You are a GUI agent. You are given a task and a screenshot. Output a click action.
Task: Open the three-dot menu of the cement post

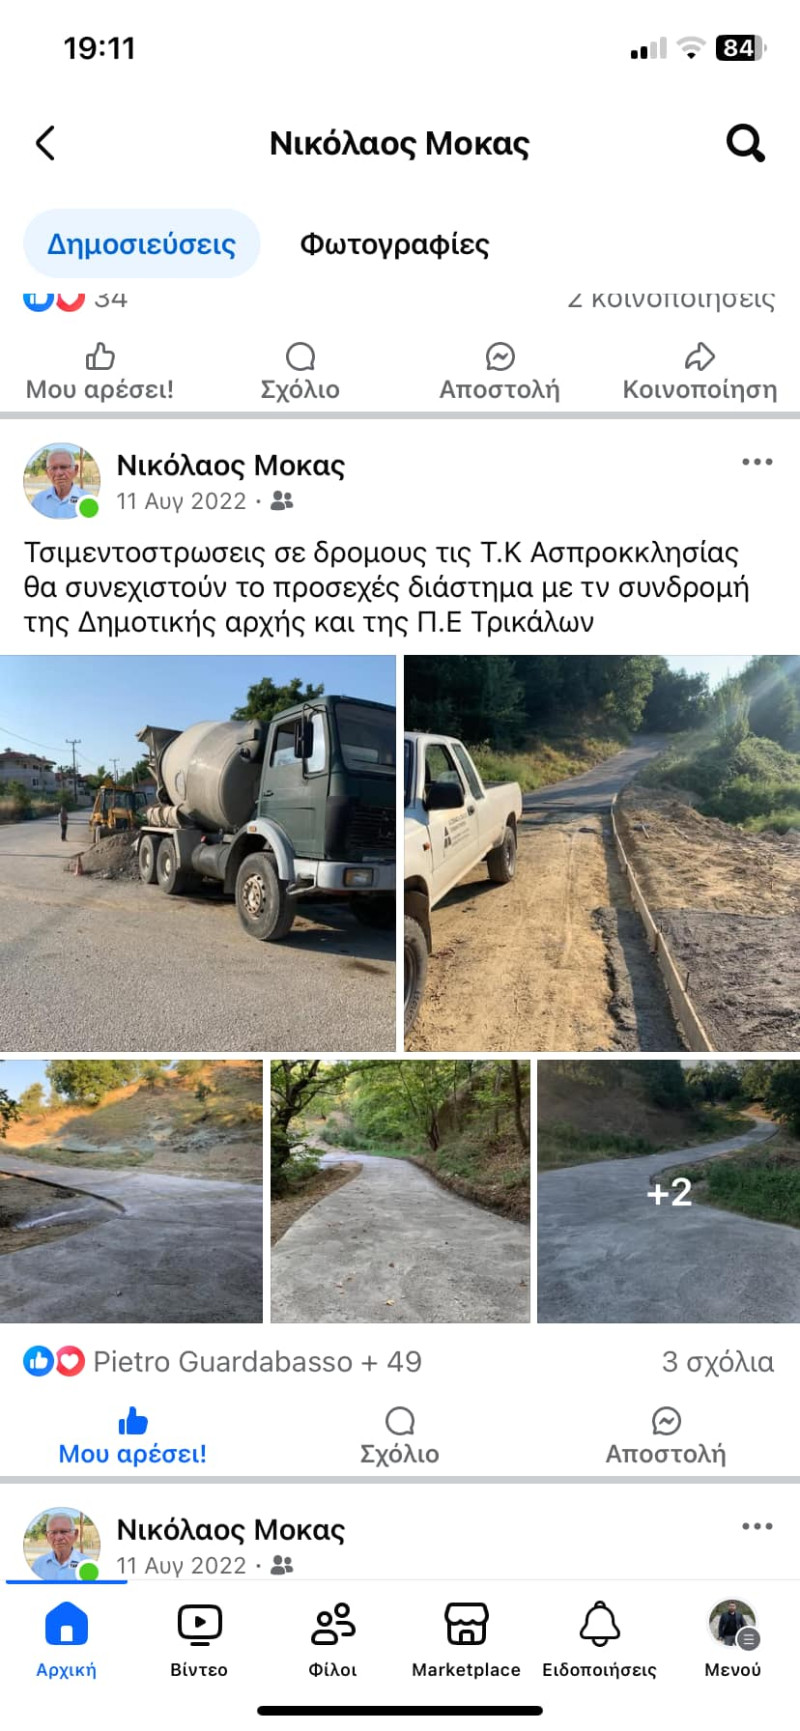[x=757, y=462]
